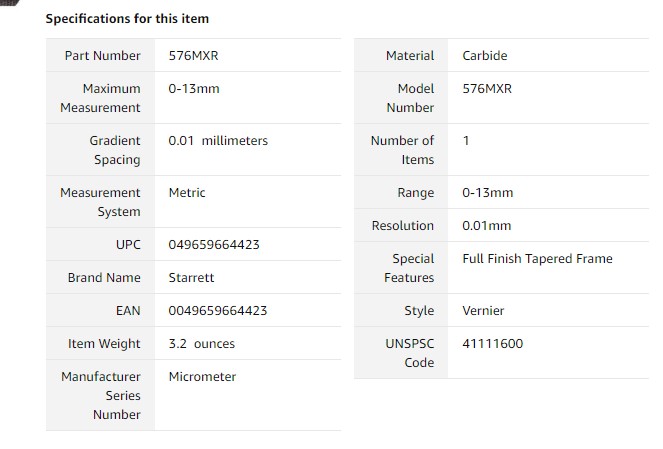Click the EAN value 0049659664423
This screenshot has width=663, height=449.
tap(218, 311)
